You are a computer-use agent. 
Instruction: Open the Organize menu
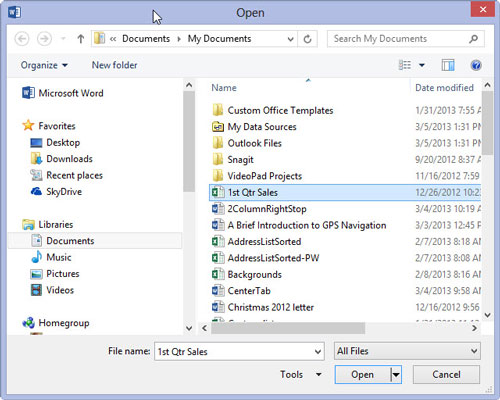[44, 65]
